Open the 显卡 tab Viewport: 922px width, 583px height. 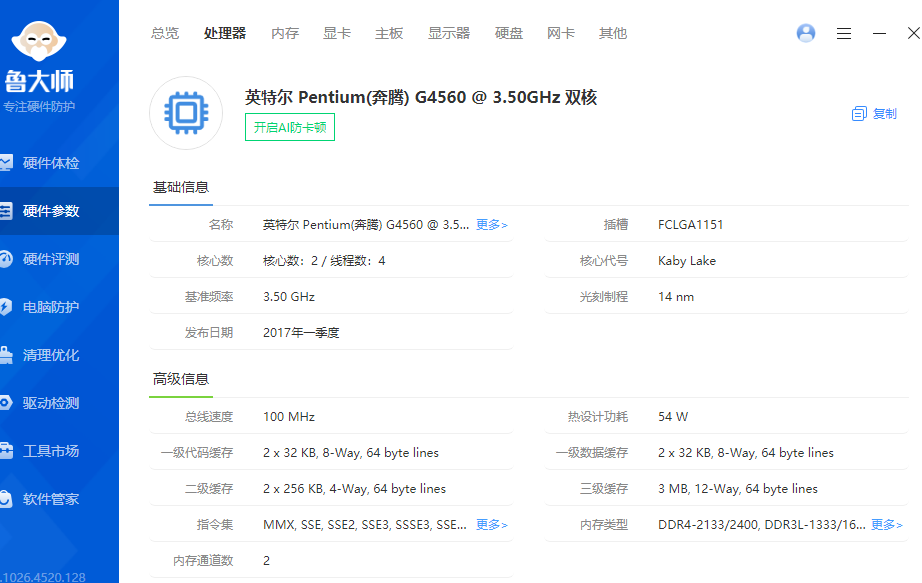[x=337, y=33]
